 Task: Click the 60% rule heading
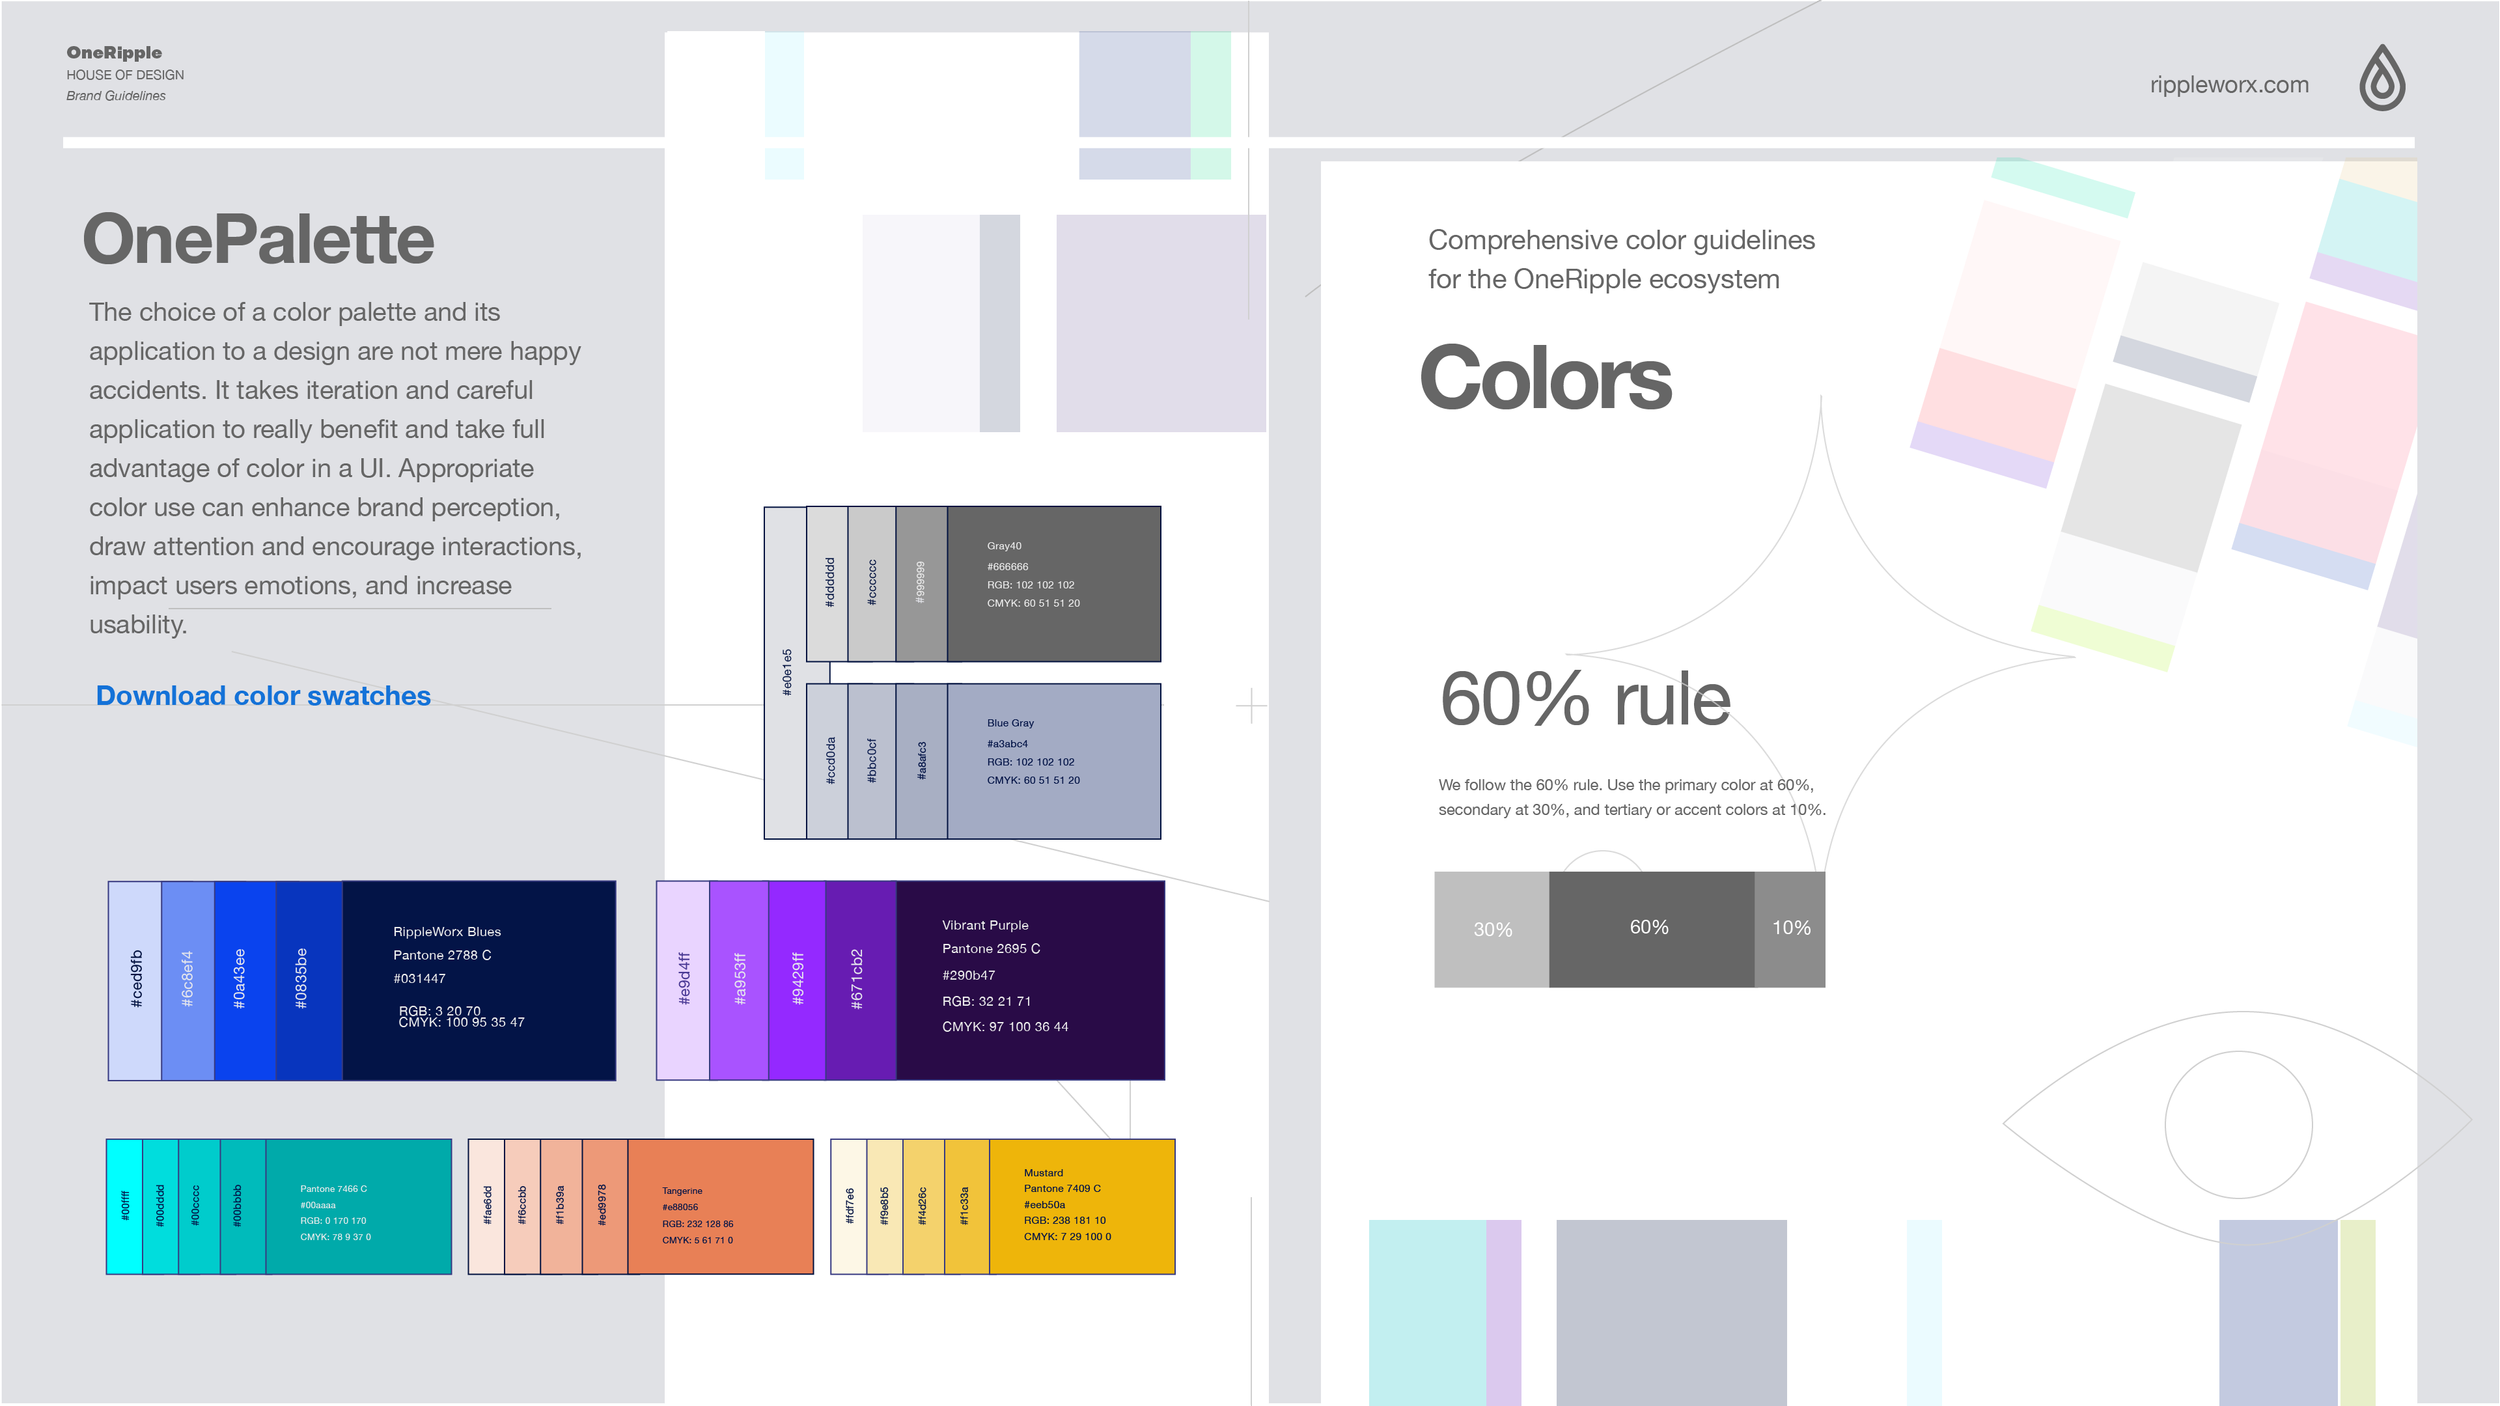pyautogui.click(x=1585, y=699)
